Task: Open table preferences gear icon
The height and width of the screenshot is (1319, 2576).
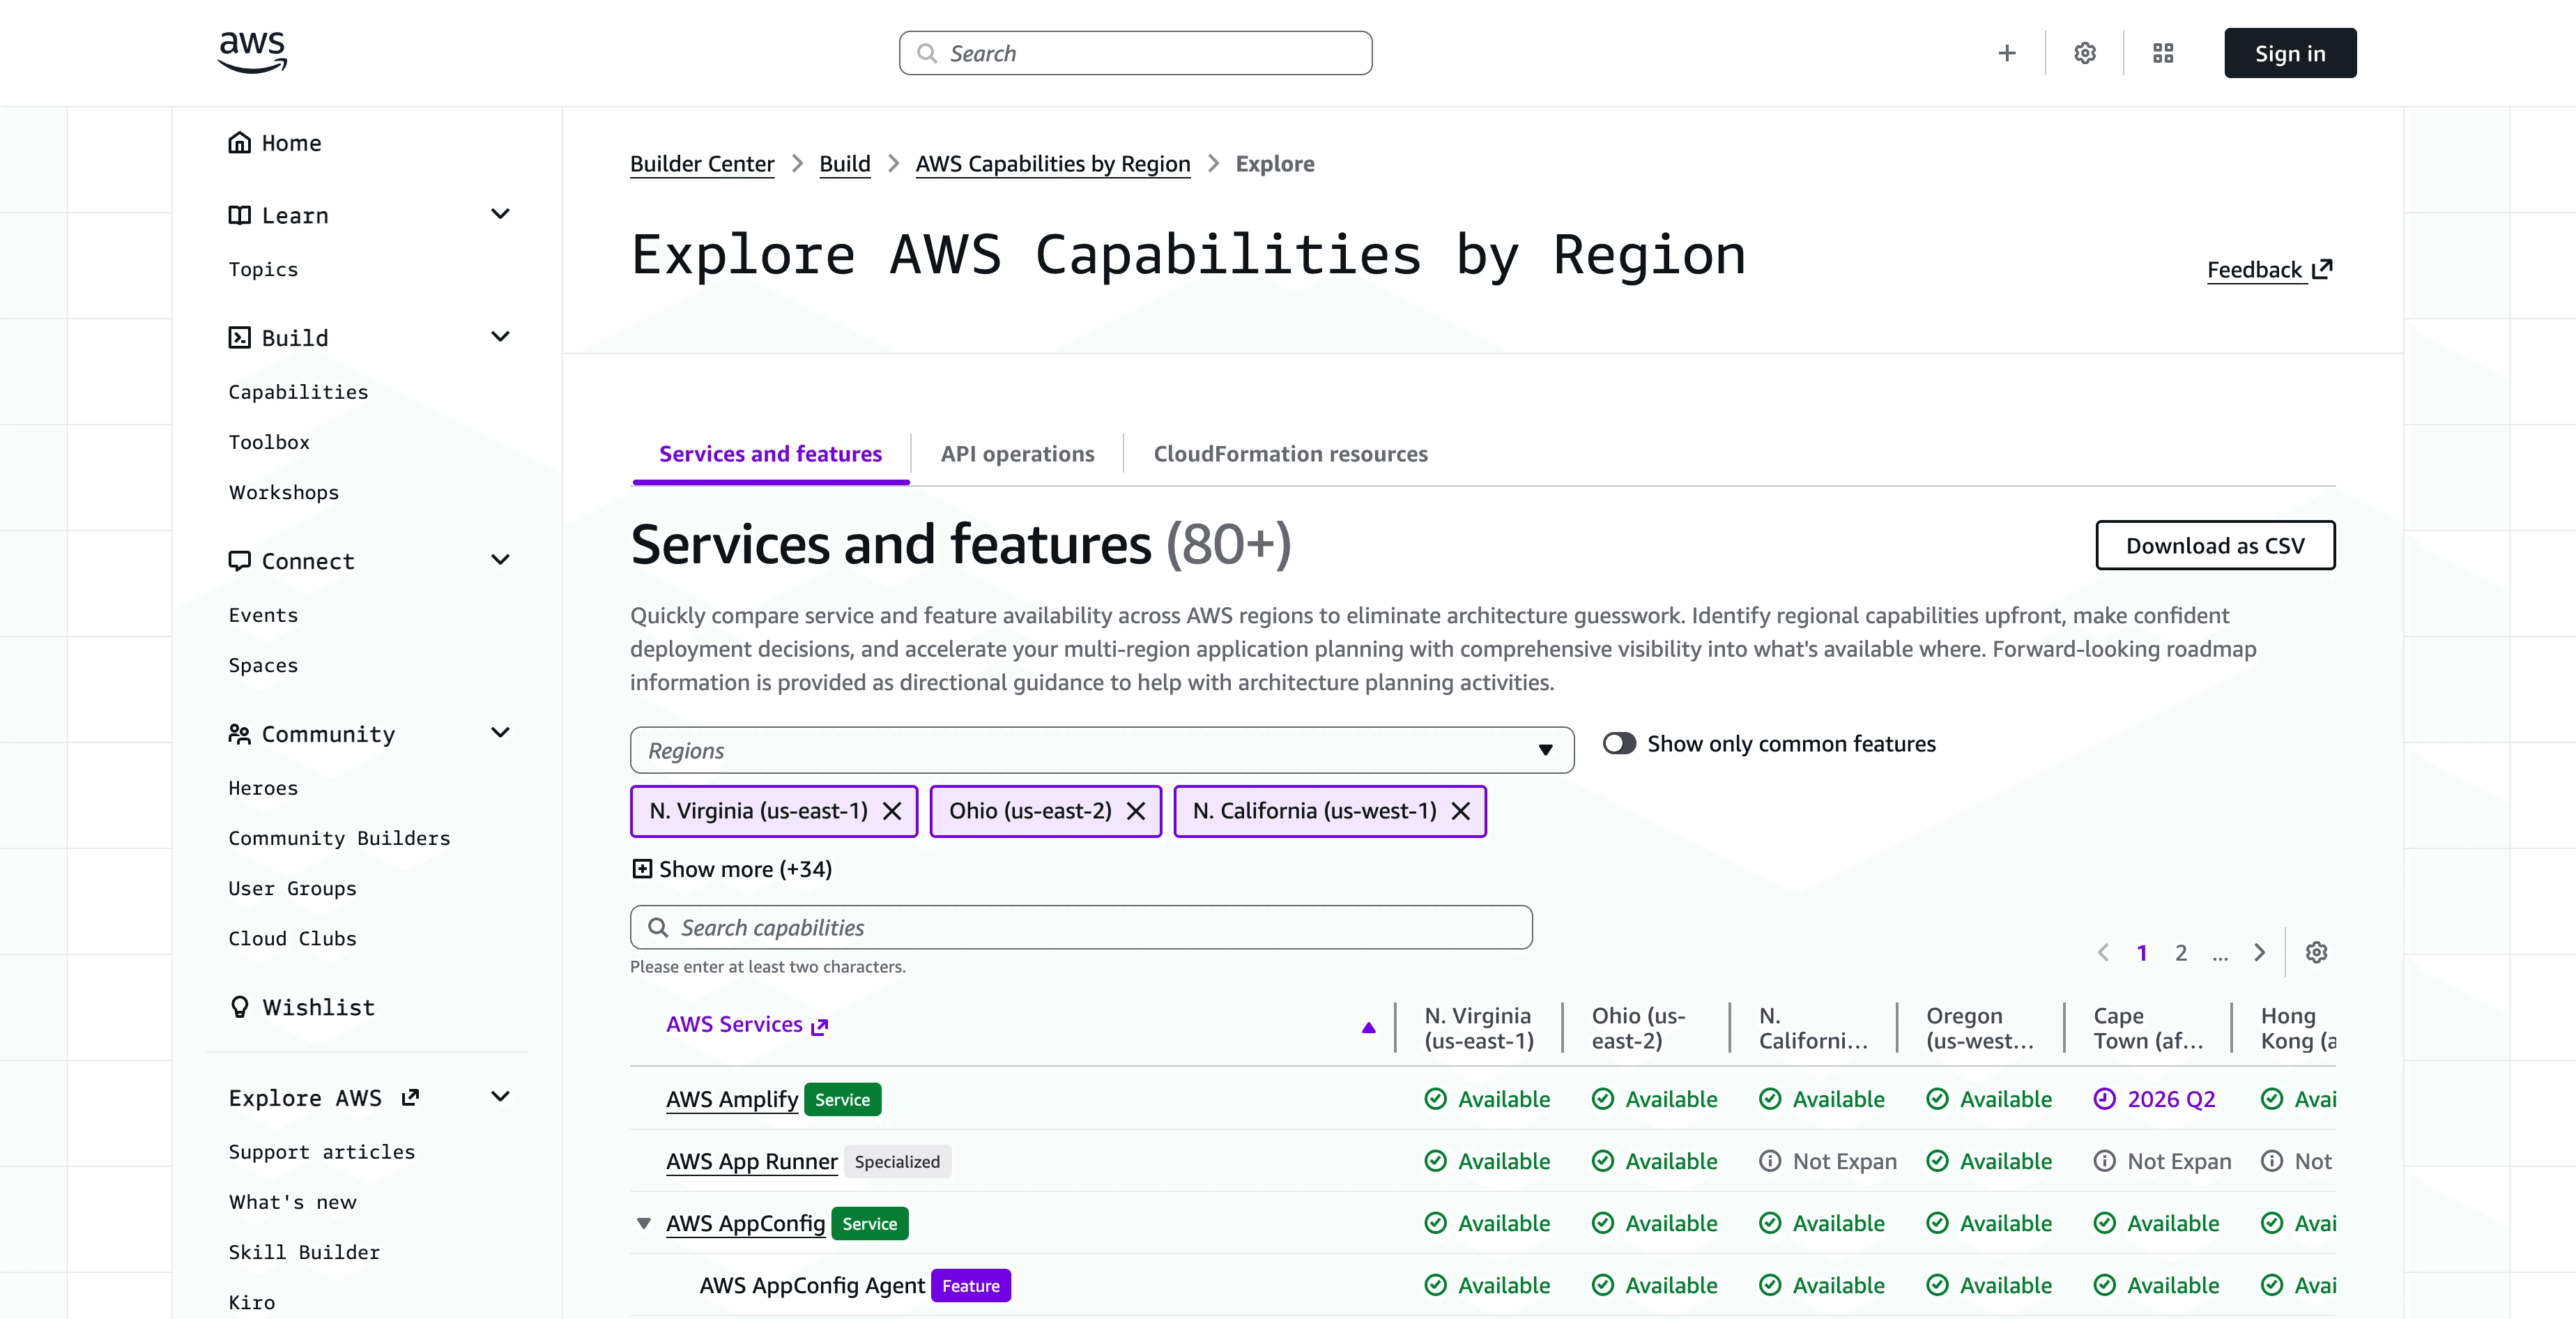Action: point(2316,952)
